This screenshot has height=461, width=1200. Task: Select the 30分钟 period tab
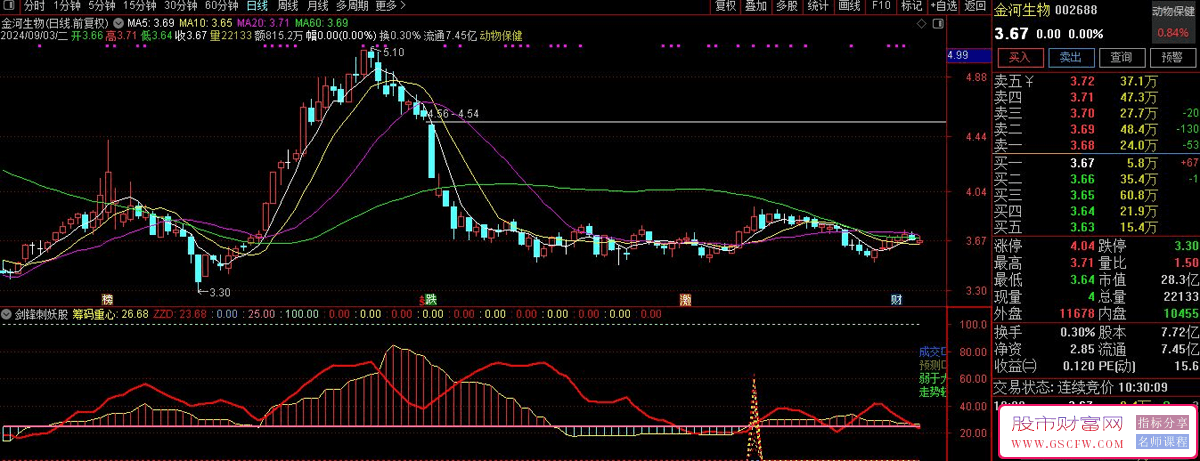(180, 6)
